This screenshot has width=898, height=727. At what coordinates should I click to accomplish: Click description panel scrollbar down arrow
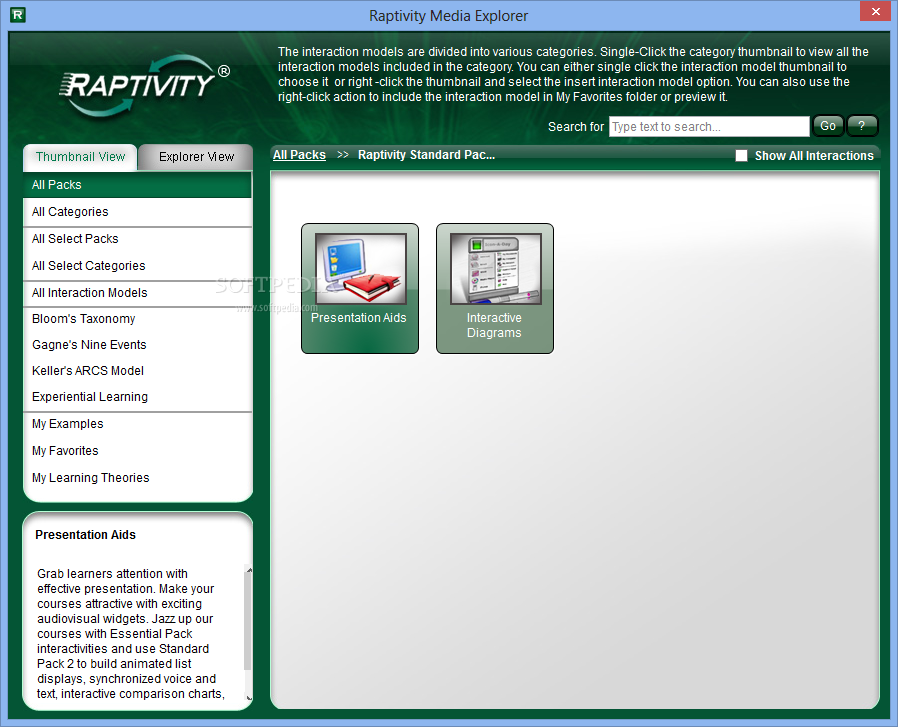(249, 697)
